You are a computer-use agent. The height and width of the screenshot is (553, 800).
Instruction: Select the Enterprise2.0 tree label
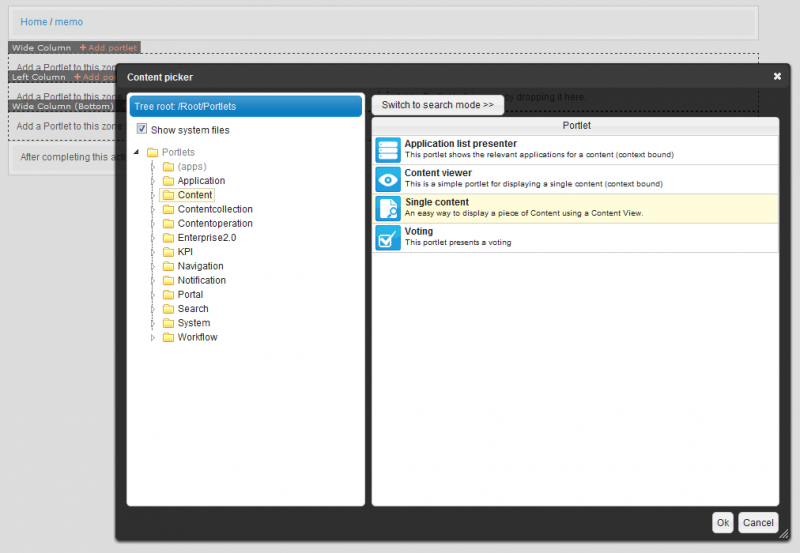(207, 238)
